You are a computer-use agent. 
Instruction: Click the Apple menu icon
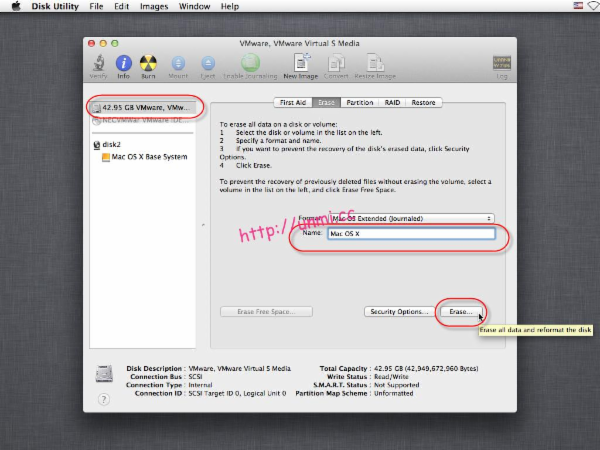tap(16, 6)
